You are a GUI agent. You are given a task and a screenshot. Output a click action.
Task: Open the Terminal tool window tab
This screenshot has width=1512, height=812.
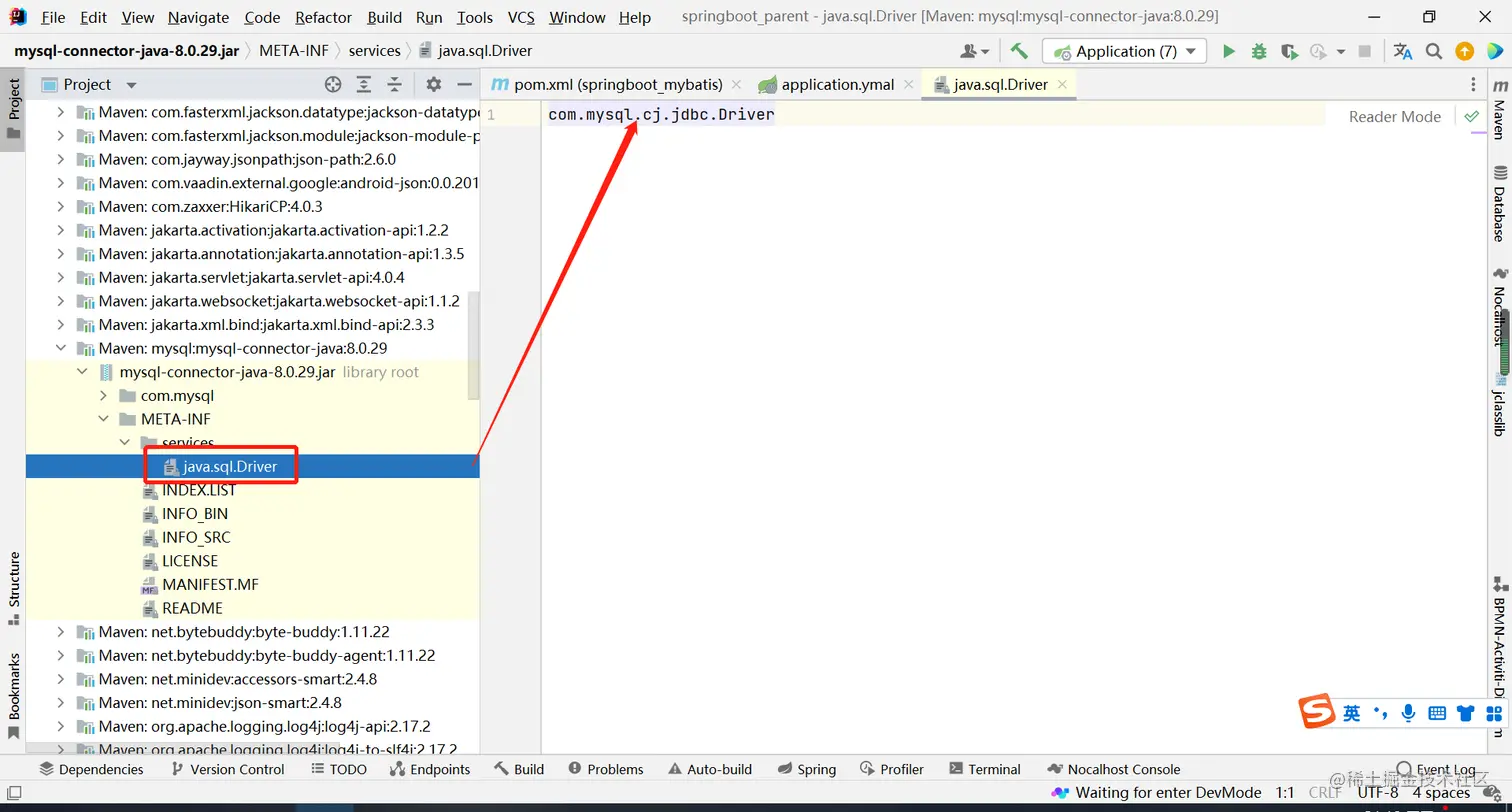pos(984,769)
